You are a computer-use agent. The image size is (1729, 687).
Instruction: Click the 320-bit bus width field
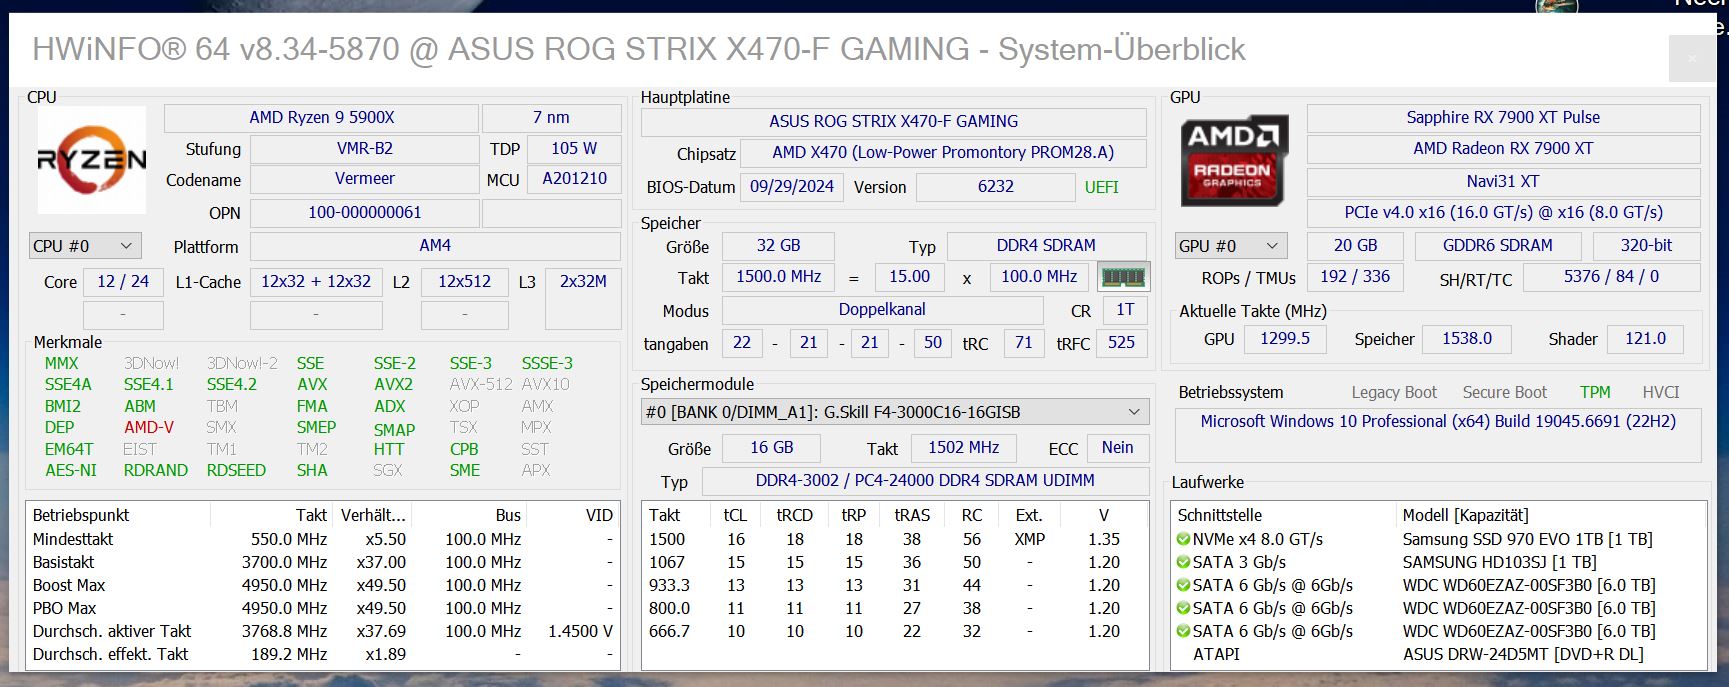[x=1646, y=246]
